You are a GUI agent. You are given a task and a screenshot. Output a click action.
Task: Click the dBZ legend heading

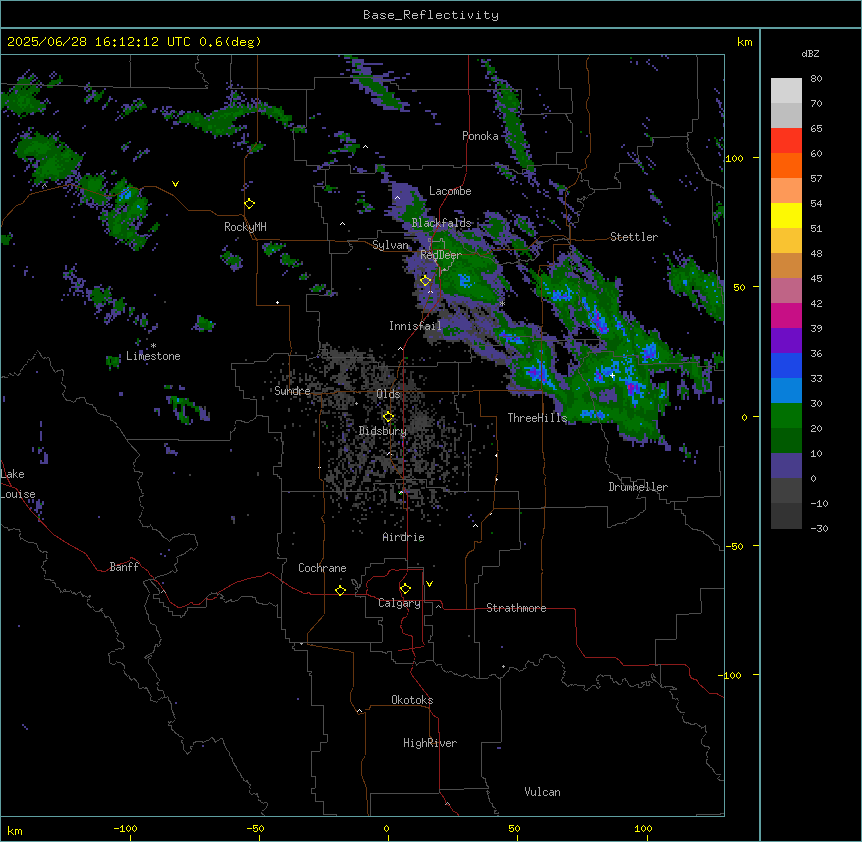click(810, 54)
